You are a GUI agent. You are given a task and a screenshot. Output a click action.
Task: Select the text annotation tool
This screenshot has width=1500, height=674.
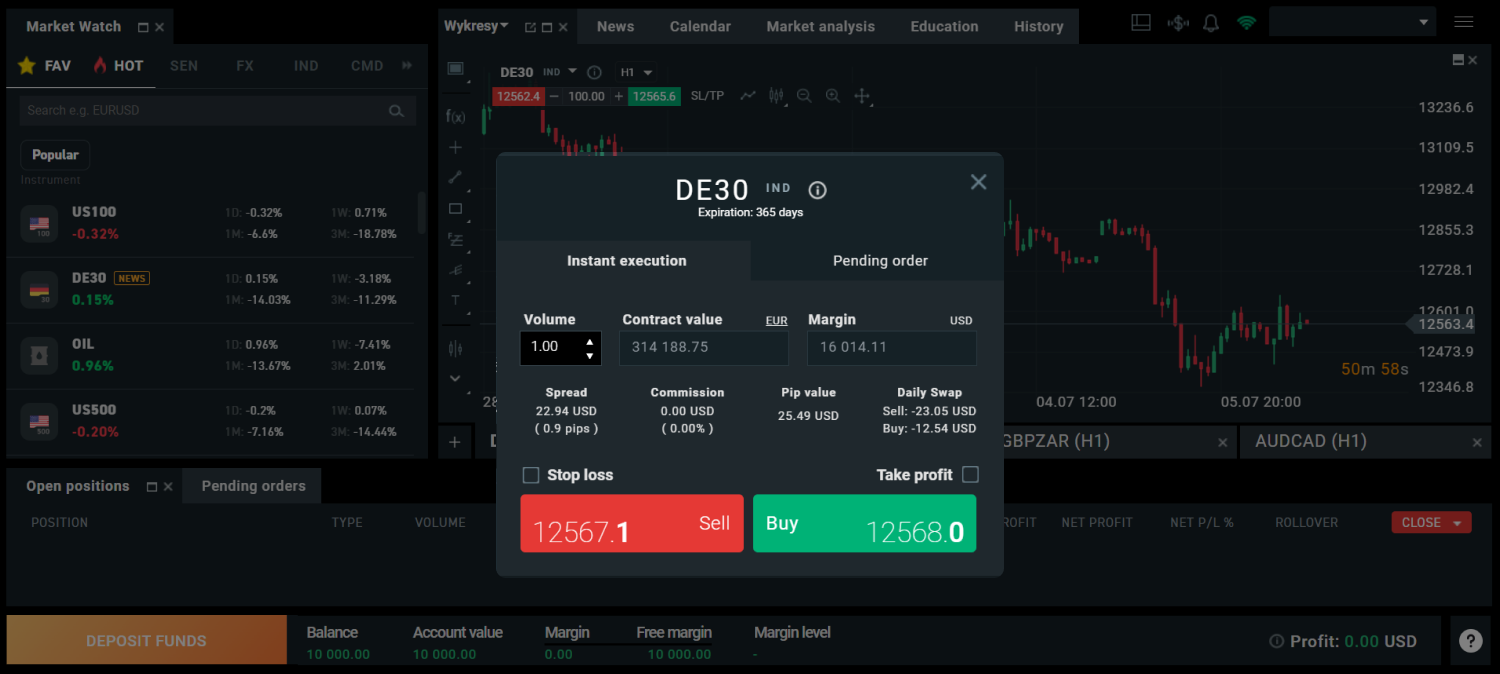[456, 300]
